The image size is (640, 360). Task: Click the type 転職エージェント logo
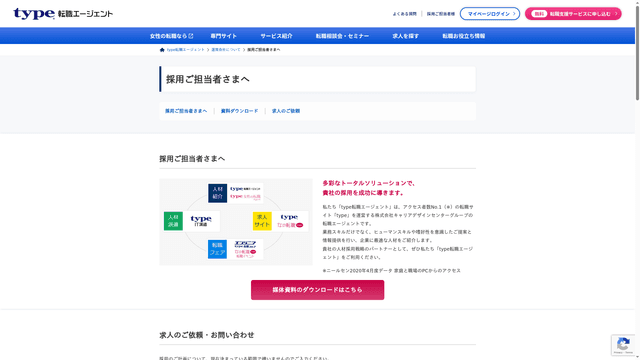point(63,13)
